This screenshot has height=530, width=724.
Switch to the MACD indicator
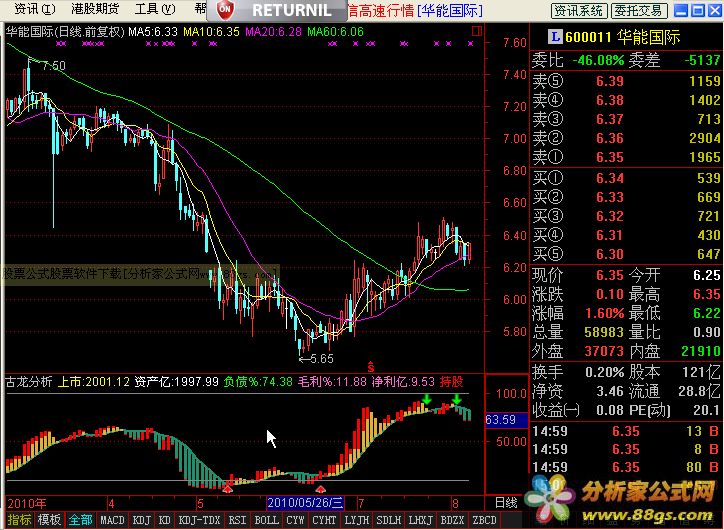pos(112,520)
